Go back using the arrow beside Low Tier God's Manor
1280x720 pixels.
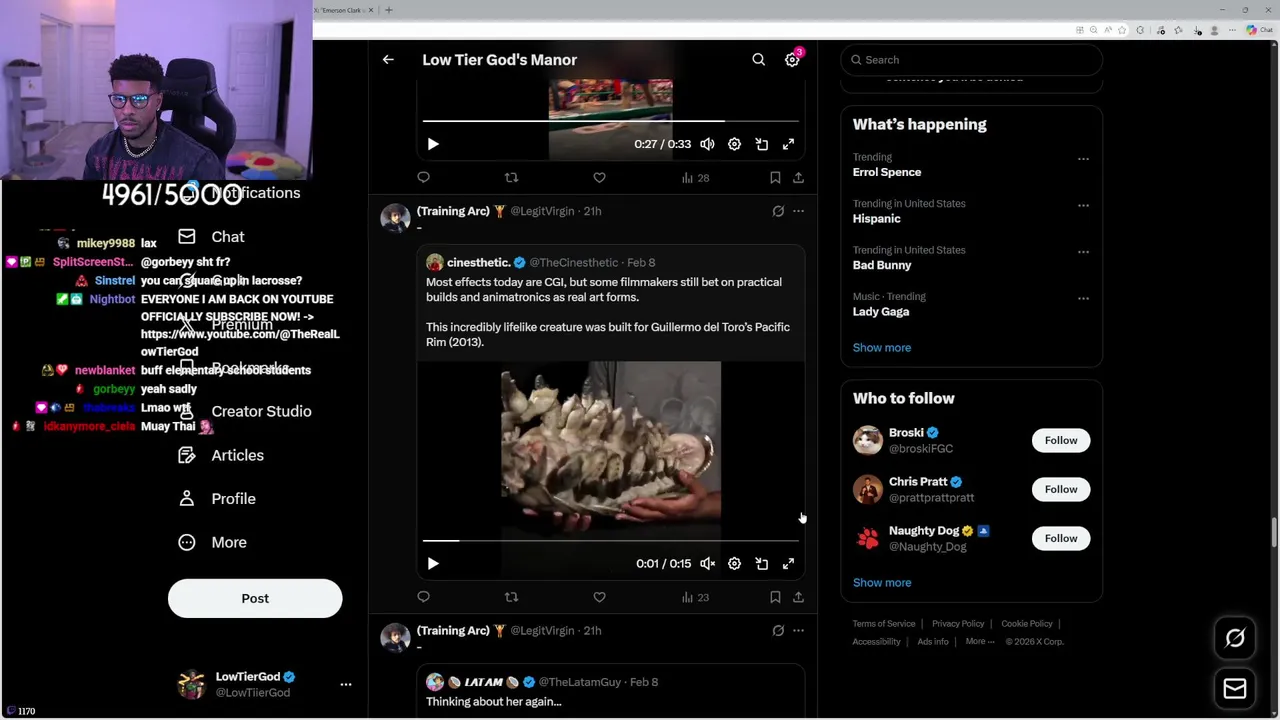pyautogui.click(x=388, y=60)
